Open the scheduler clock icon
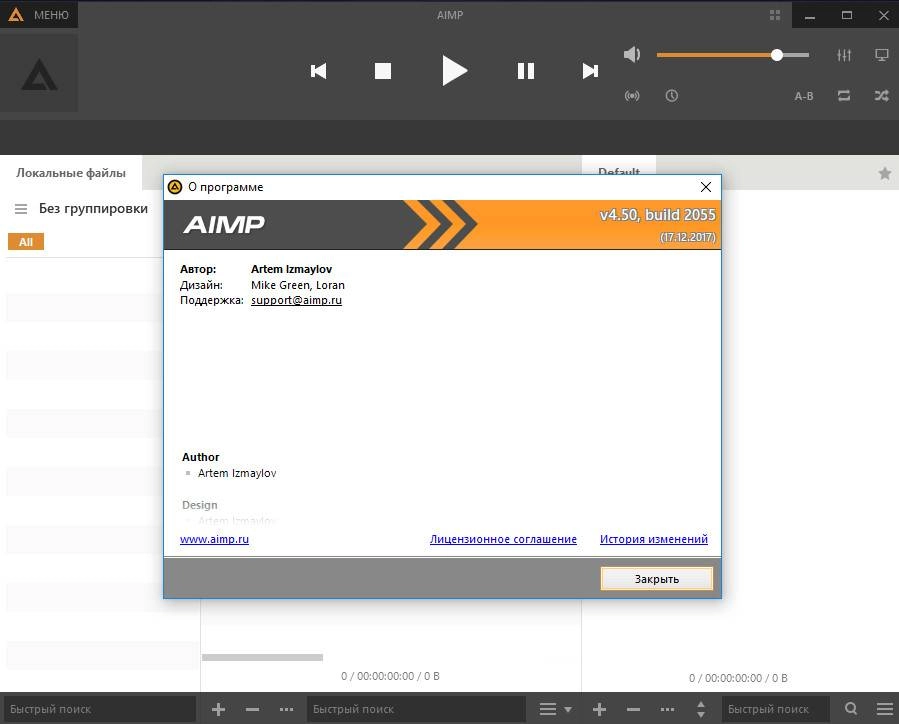The image size is (899, 724). (671, 96)
